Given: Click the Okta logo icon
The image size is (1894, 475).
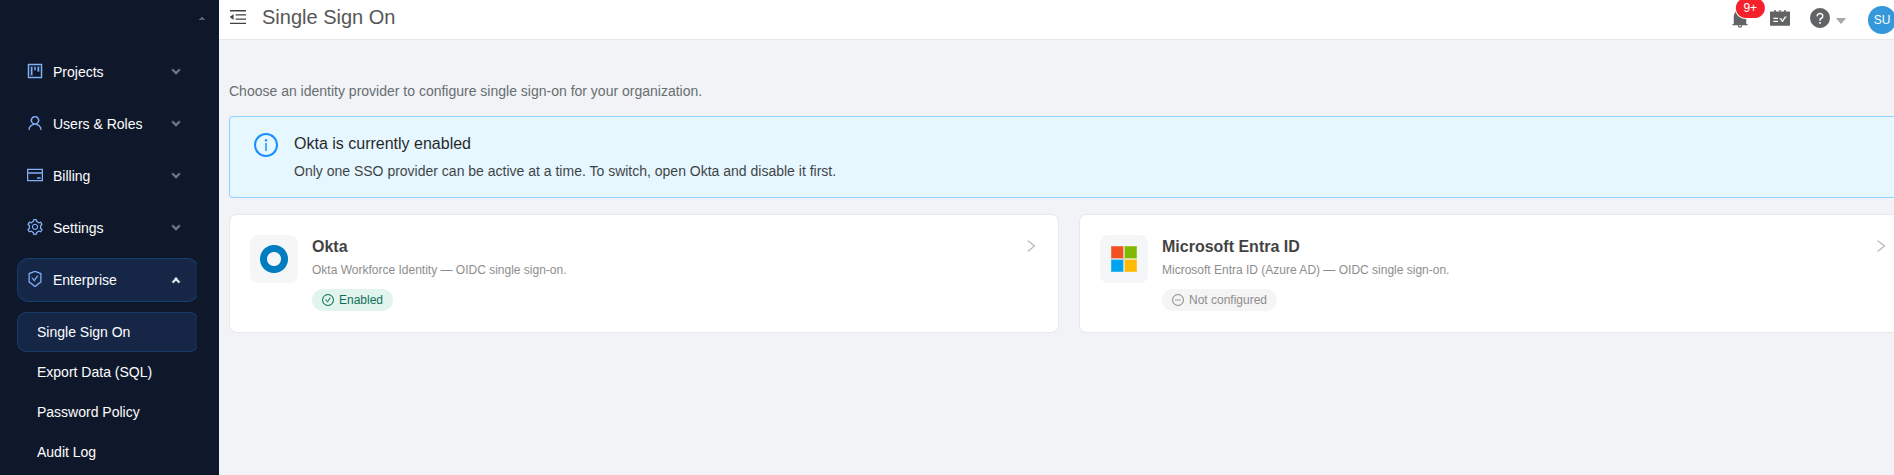Looking at the screenshot, I should point(274,259).
